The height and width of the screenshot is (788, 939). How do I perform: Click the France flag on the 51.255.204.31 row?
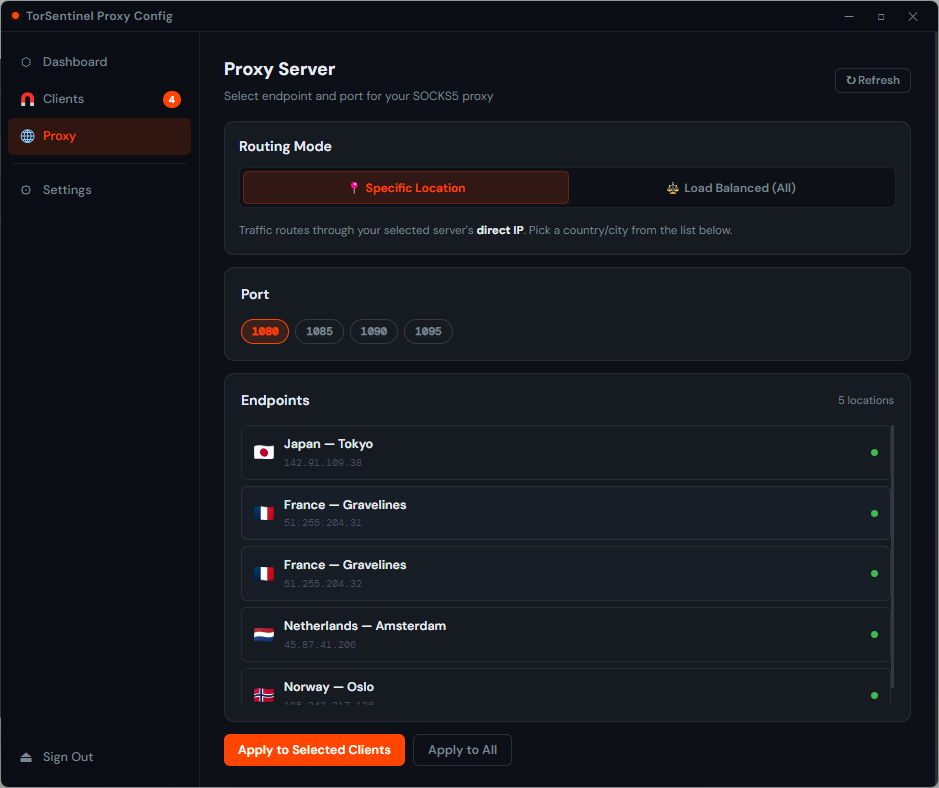[263, 512]
